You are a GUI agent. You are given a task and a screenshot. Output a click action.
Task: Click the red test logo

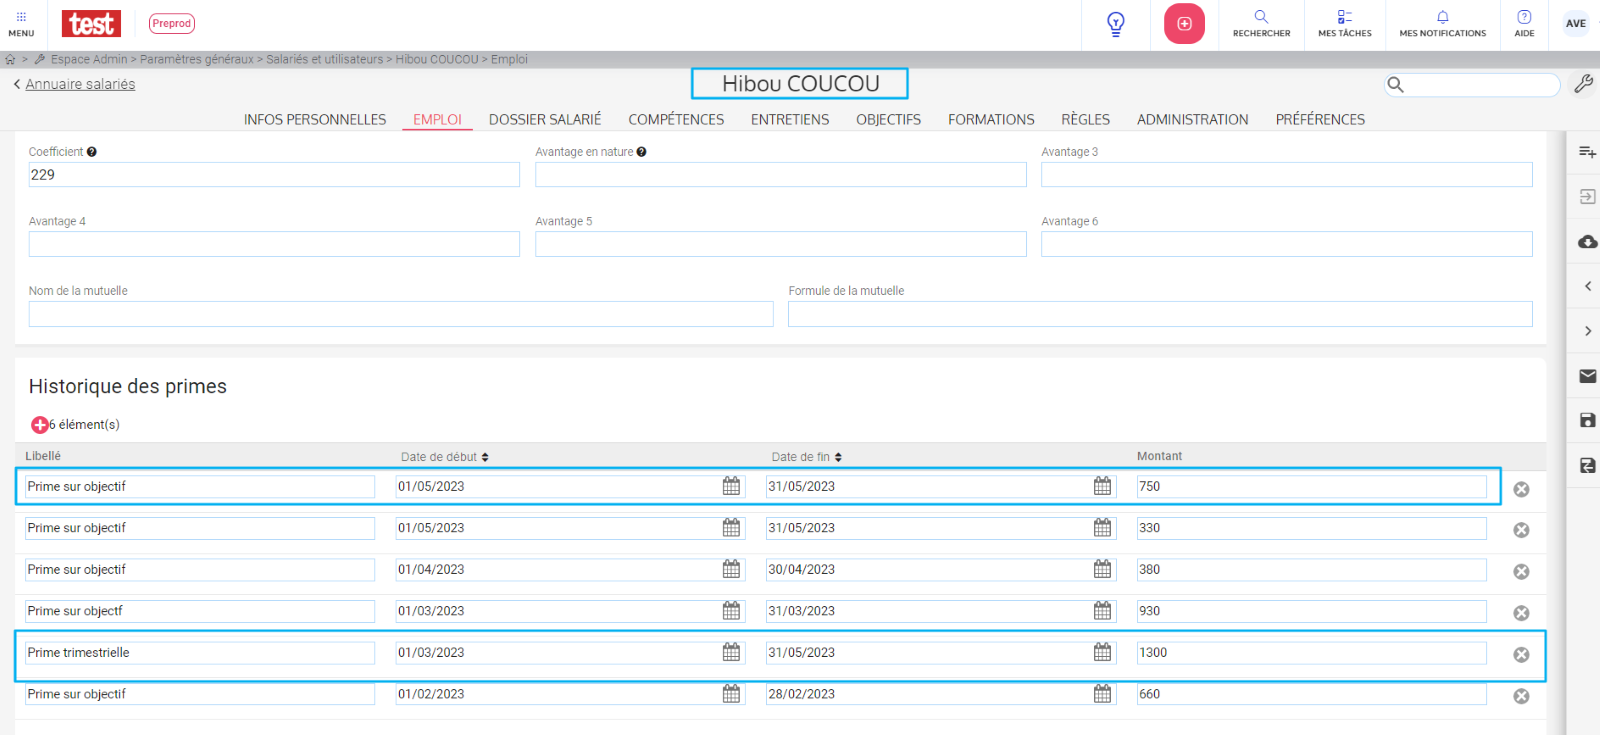pos(91,23)
